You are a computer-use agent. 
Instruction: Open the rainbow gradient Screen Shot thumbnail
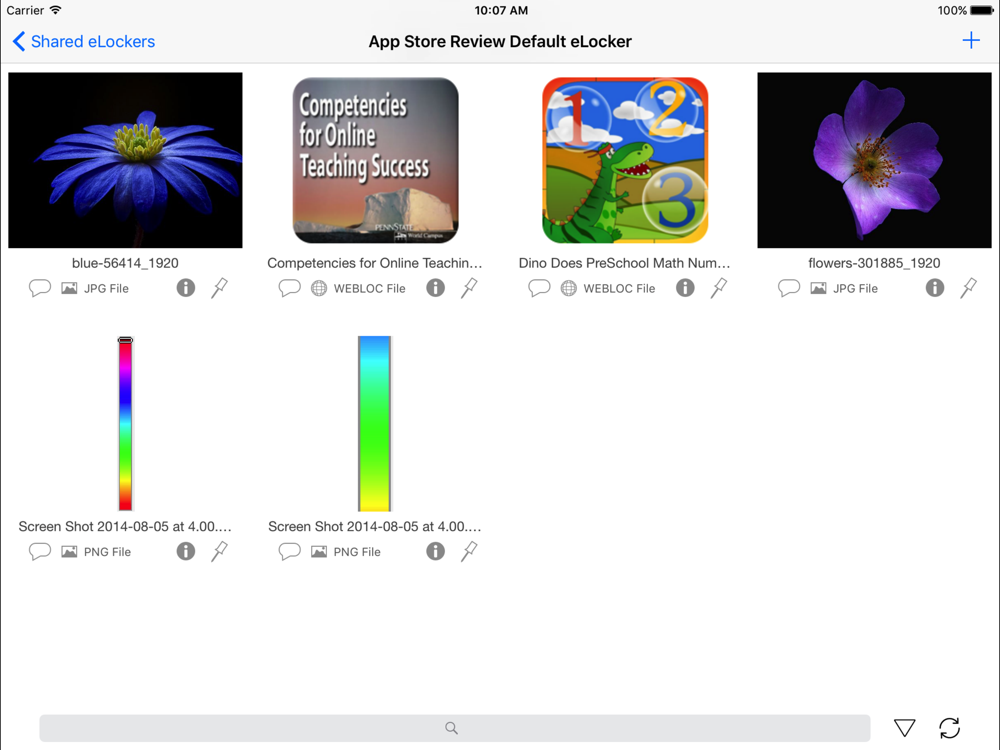coord(126,423)
